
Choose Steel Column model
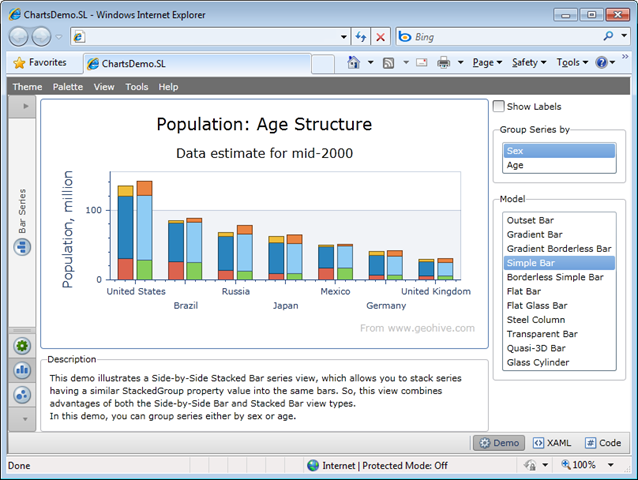point(559,320)
